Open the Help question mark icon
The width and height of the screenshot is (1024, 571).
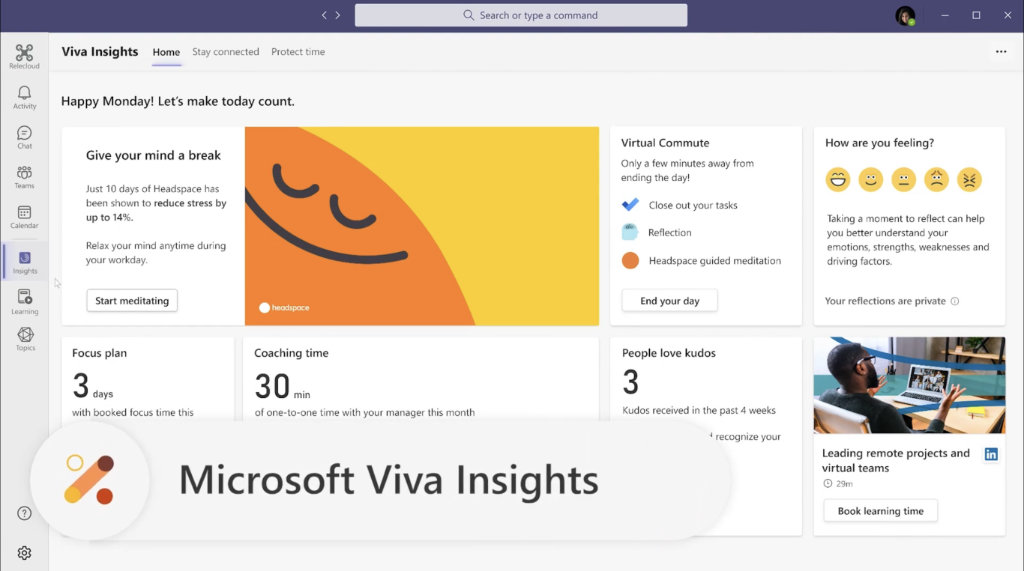point(24,513)
